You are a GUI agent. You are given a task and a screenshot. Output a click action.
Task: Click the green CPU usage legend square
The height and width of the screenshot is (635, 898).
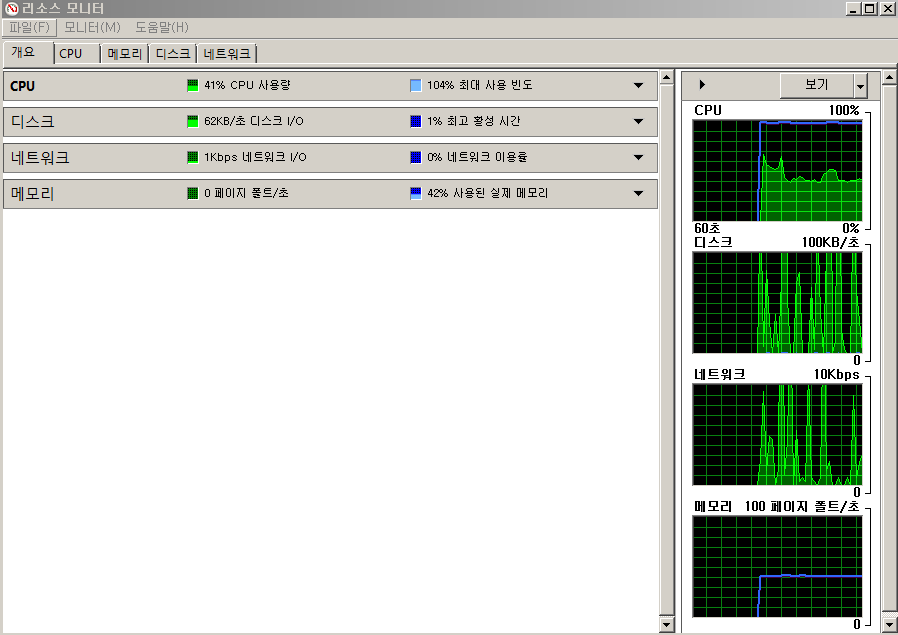(x=193, y=85)
